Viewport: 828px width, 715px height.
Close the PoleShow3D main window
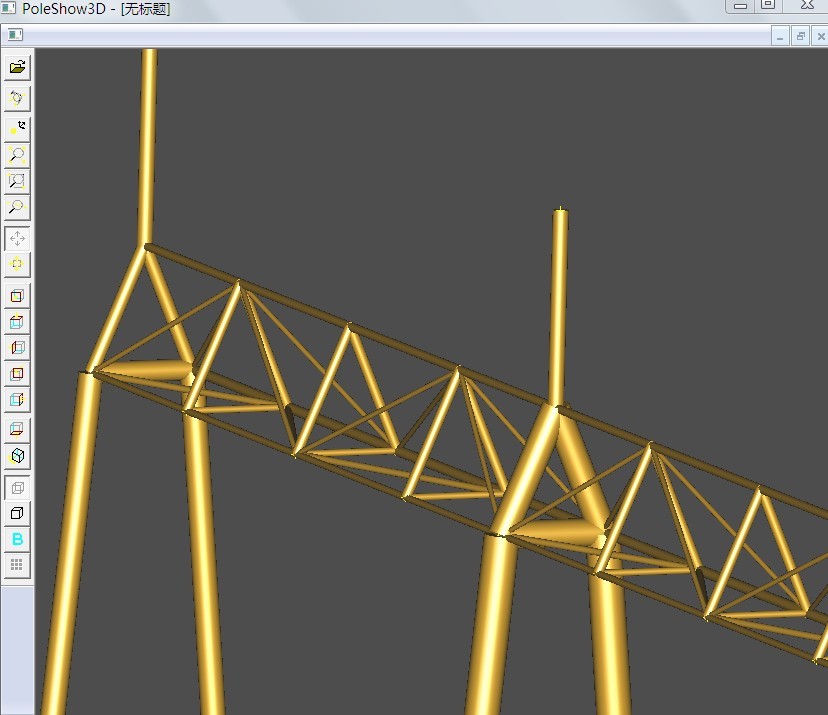[x=807, y=5]
